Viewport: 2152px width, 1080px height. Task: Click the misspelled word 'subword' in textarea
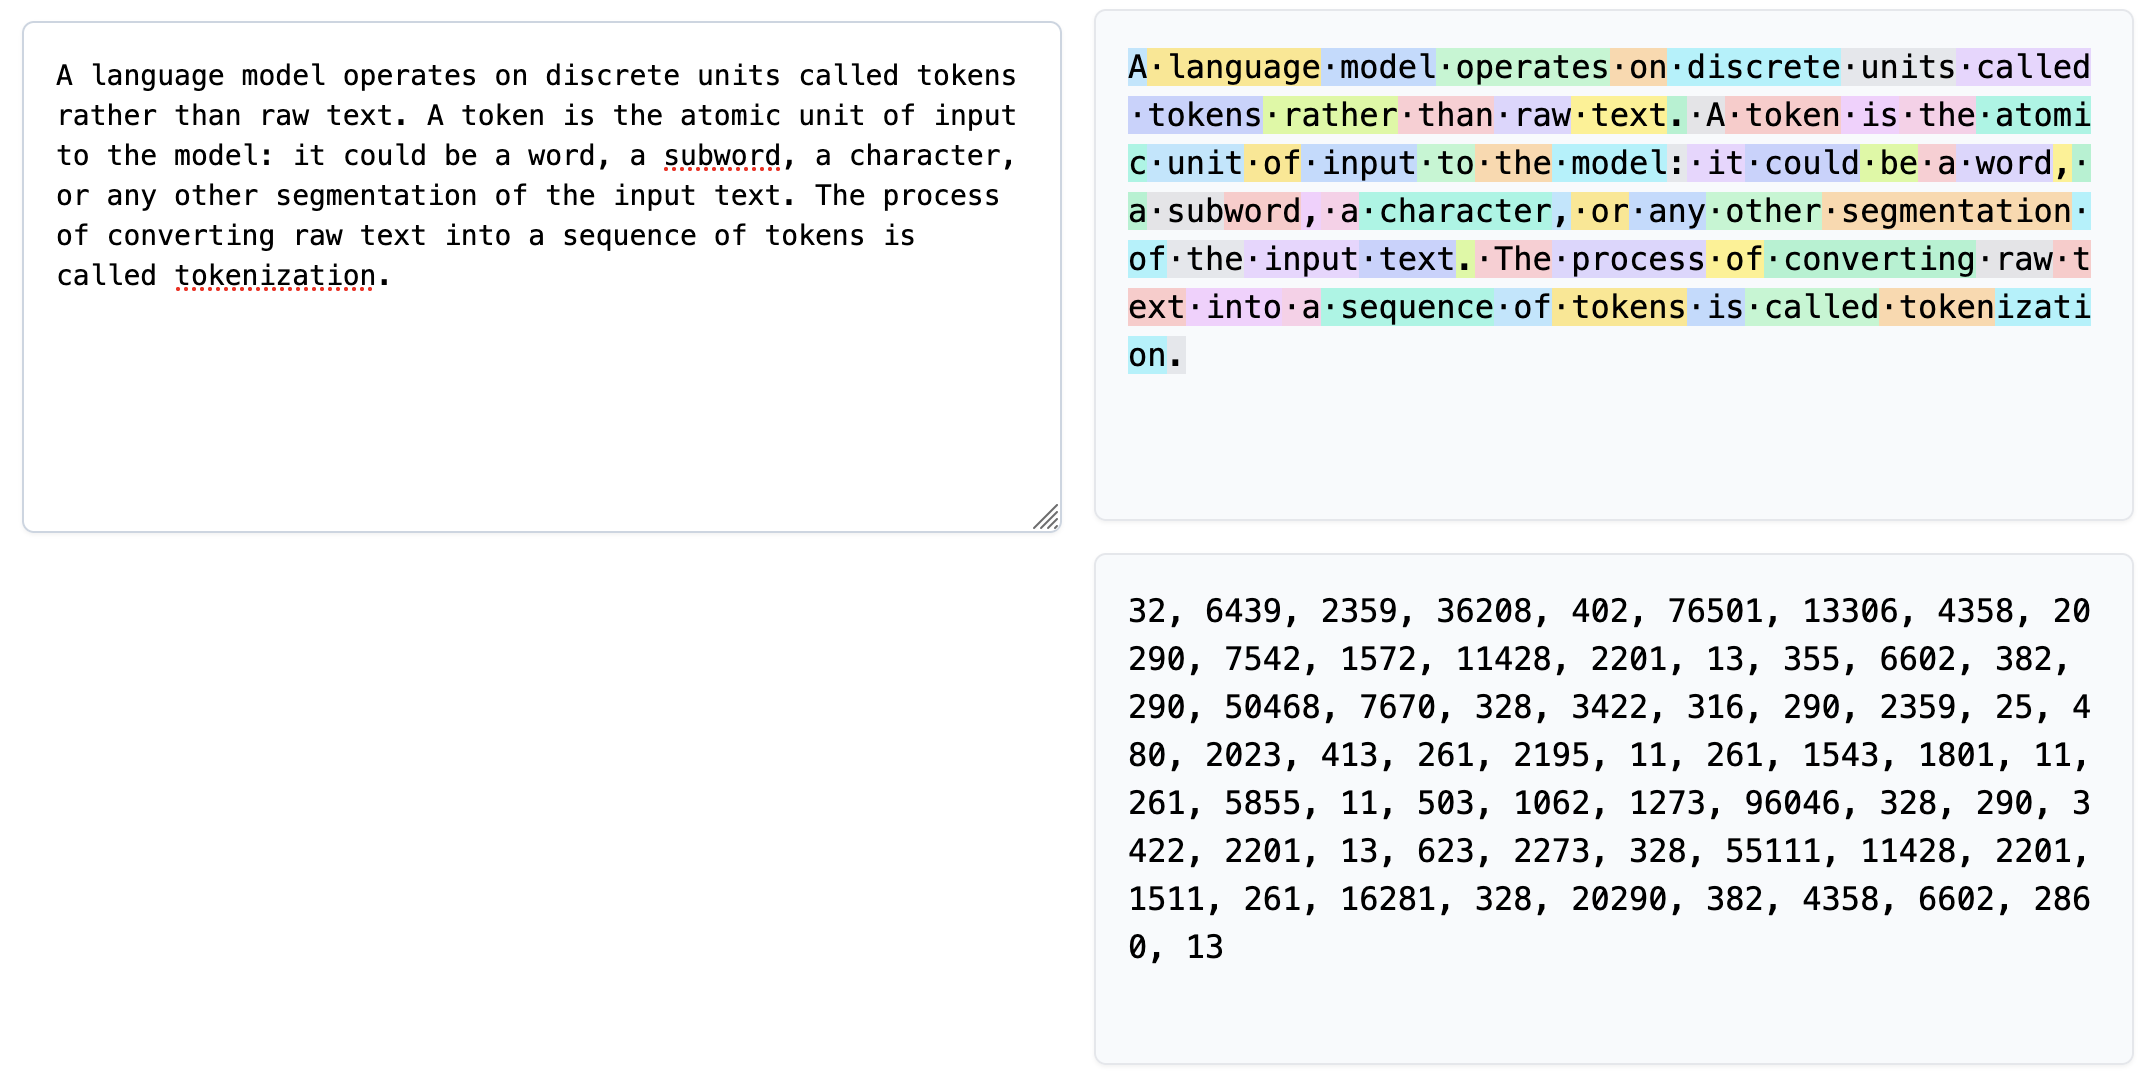click(x=722, y=156)
